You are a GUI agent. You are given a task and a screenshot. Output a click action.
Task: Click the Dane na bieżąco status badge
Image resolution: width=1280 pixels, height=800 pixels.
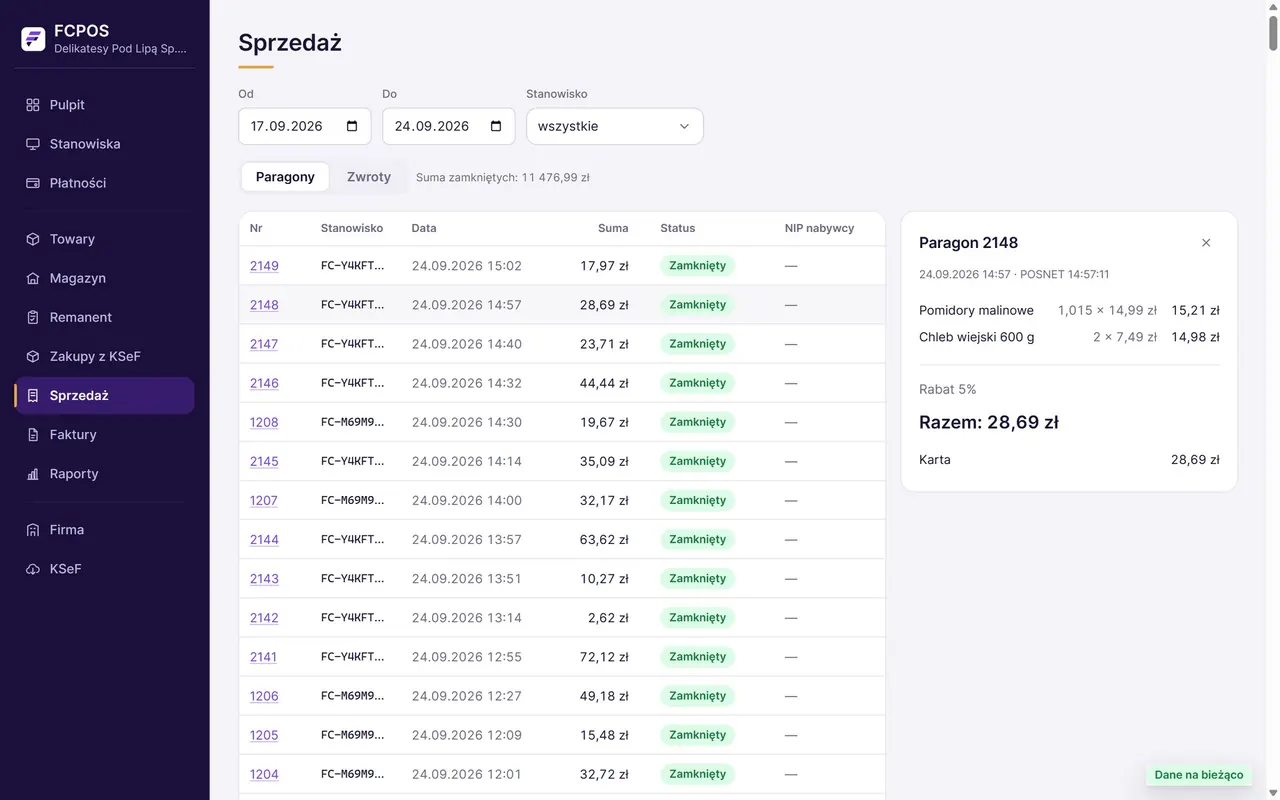(x=1199, y=775)
